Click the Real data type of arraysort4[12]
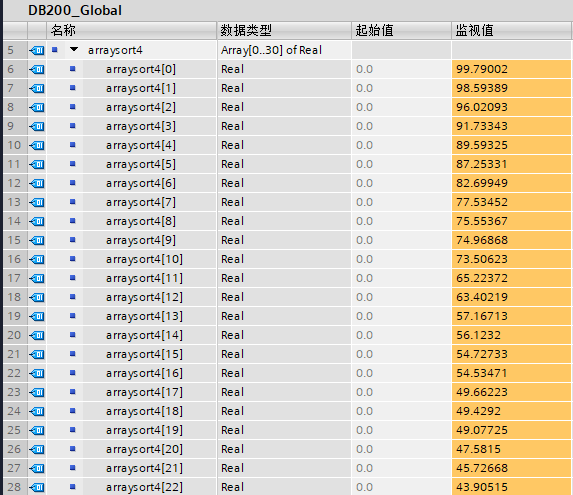This screenshot has width=573, height=495. 284,297
